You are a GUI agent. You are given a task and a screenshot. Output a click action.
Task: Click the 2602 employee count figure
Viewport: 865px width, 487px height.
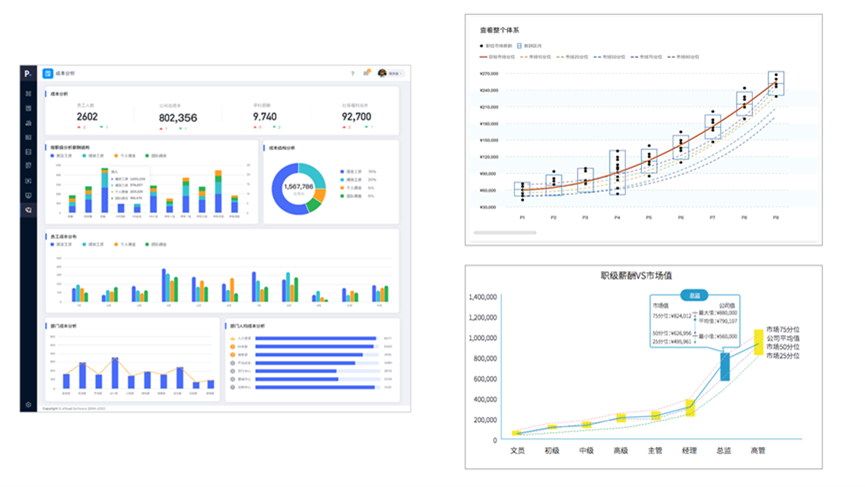87,117
